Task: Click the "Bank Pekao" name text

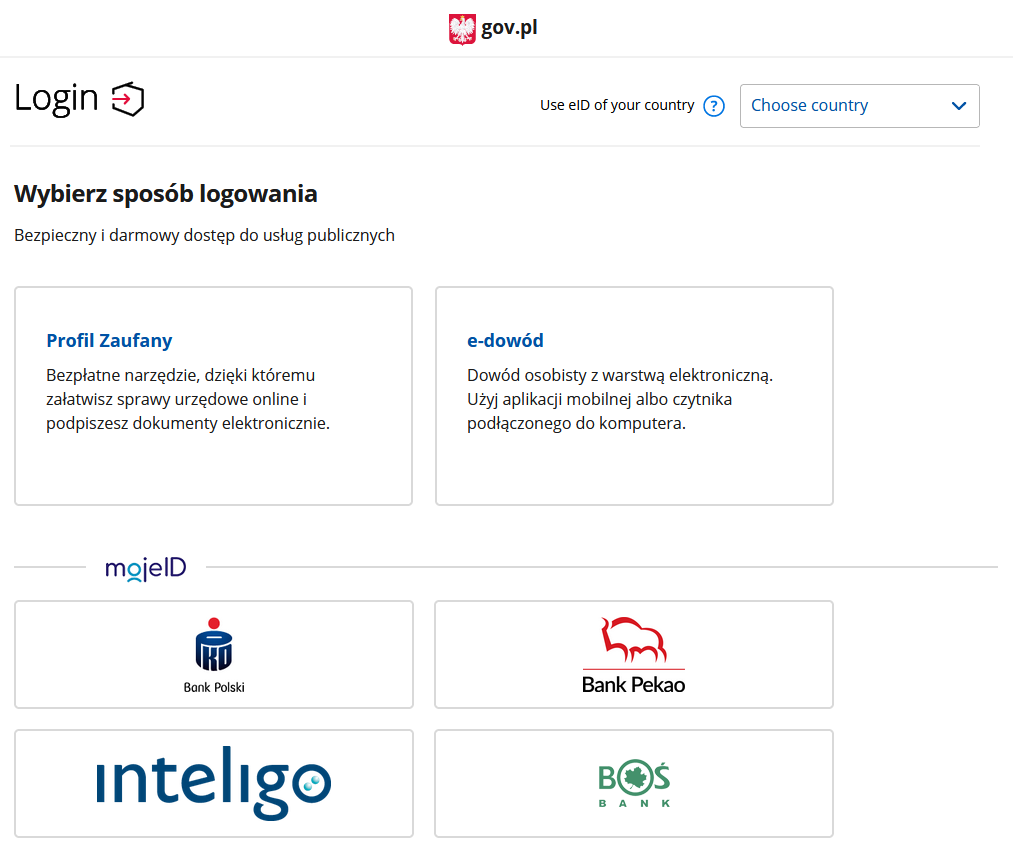Action: 633,685
